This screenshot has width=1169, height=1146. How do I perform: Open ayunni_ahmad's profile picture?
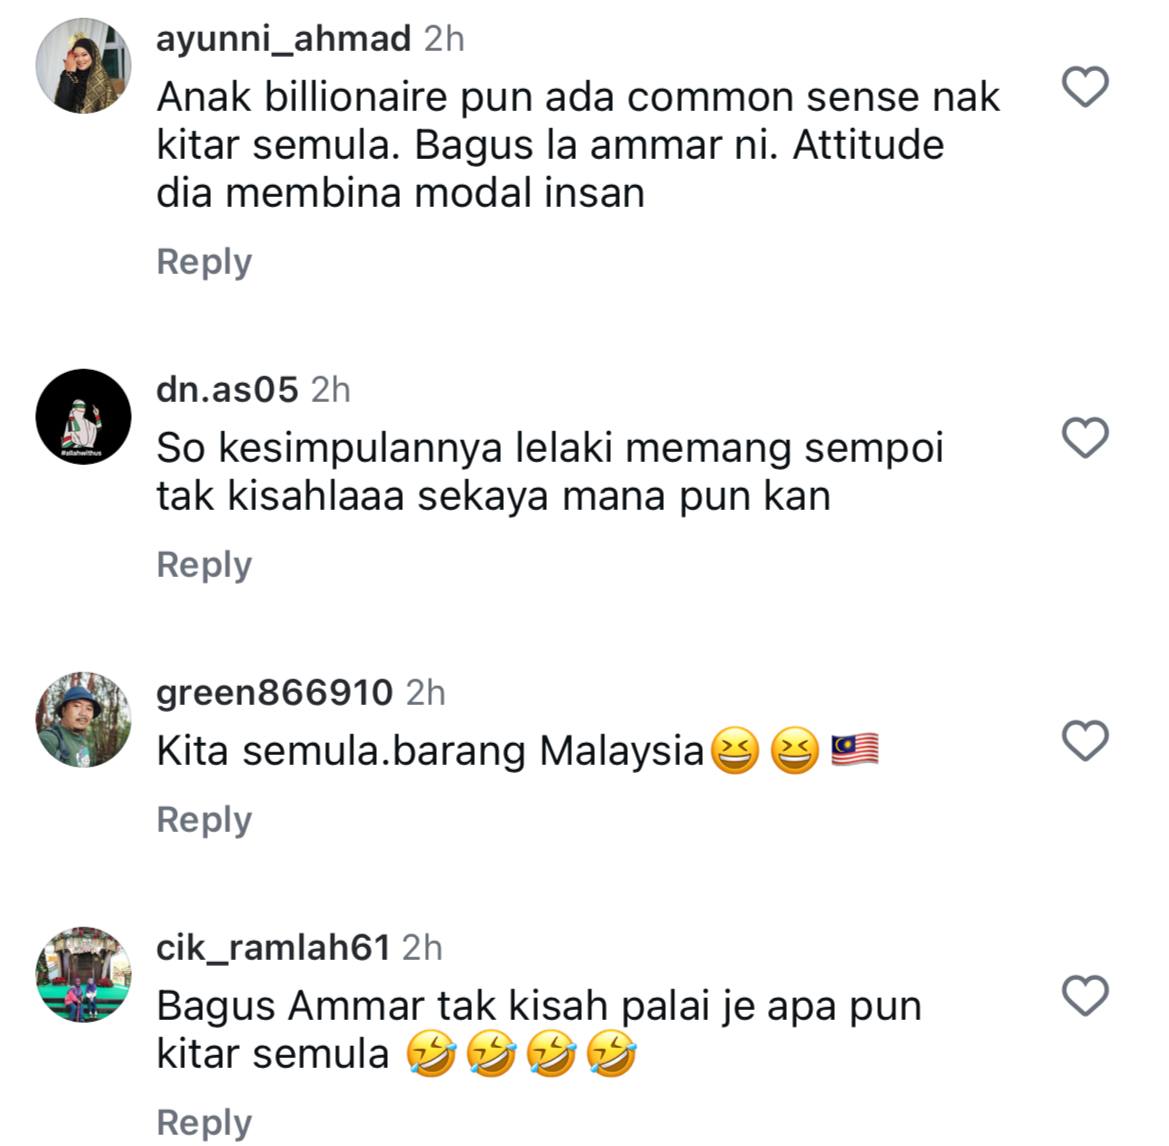point(84,66)
